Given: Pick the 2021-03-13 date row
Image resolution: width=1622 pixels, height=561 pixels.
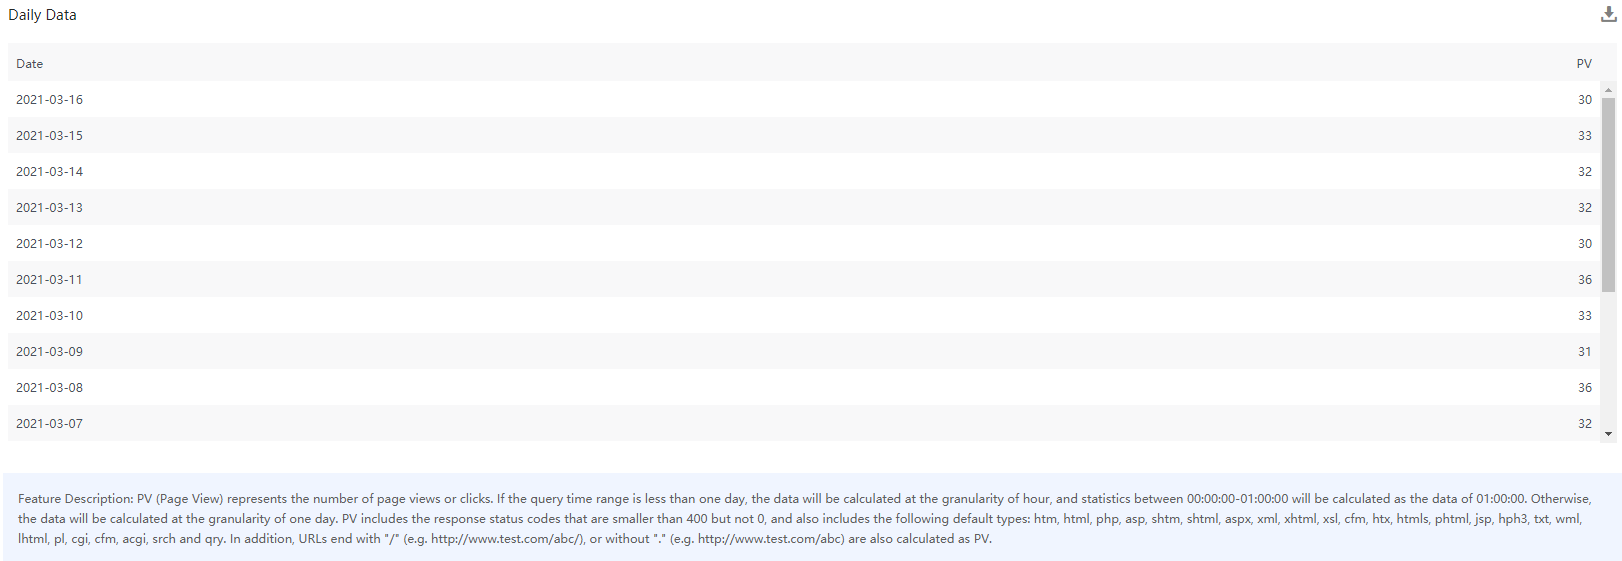Looking at the screenshot, I should (x=50, y=208).
